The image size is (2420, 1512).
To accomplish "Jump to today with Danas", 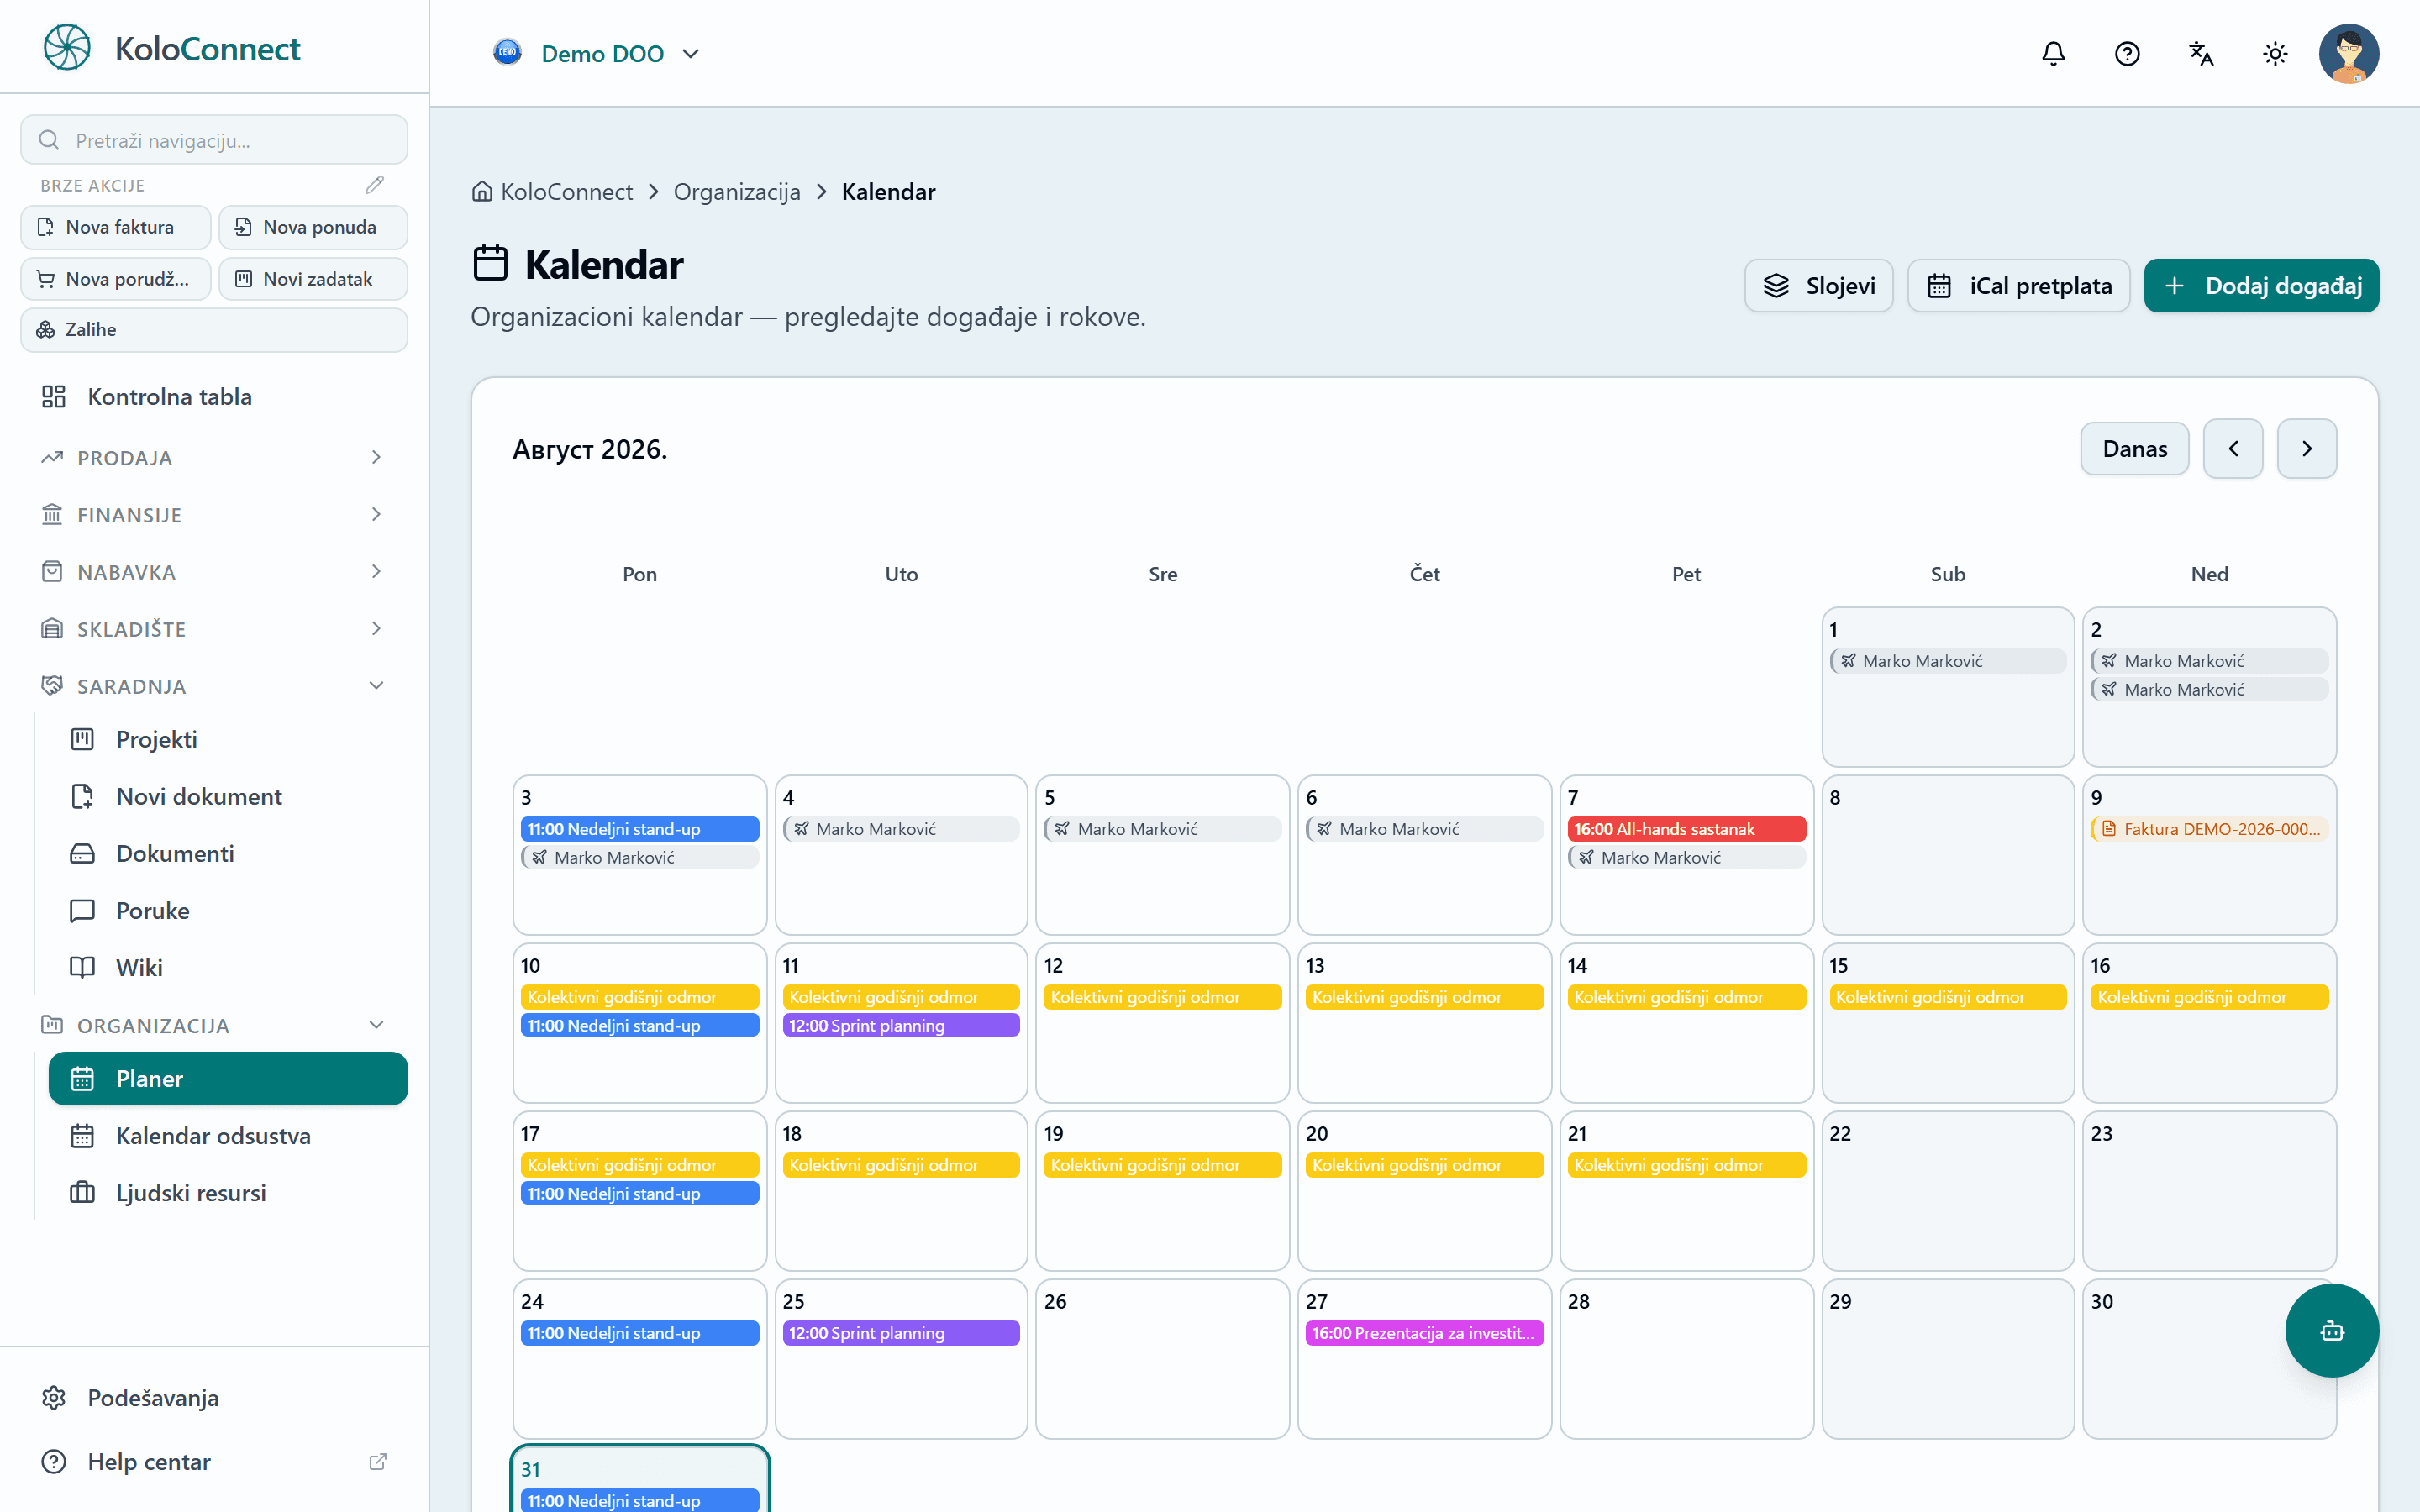I will 2134,449.
